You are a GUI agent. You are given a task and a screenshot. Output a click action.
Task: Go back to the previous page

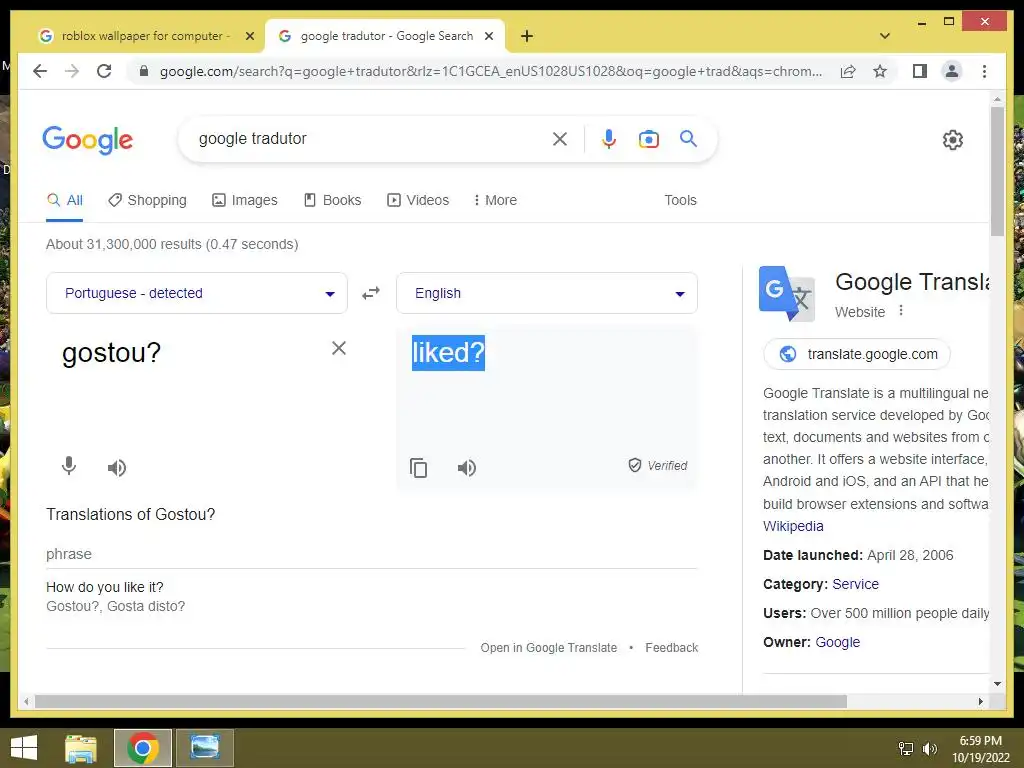tap(40, 71)
